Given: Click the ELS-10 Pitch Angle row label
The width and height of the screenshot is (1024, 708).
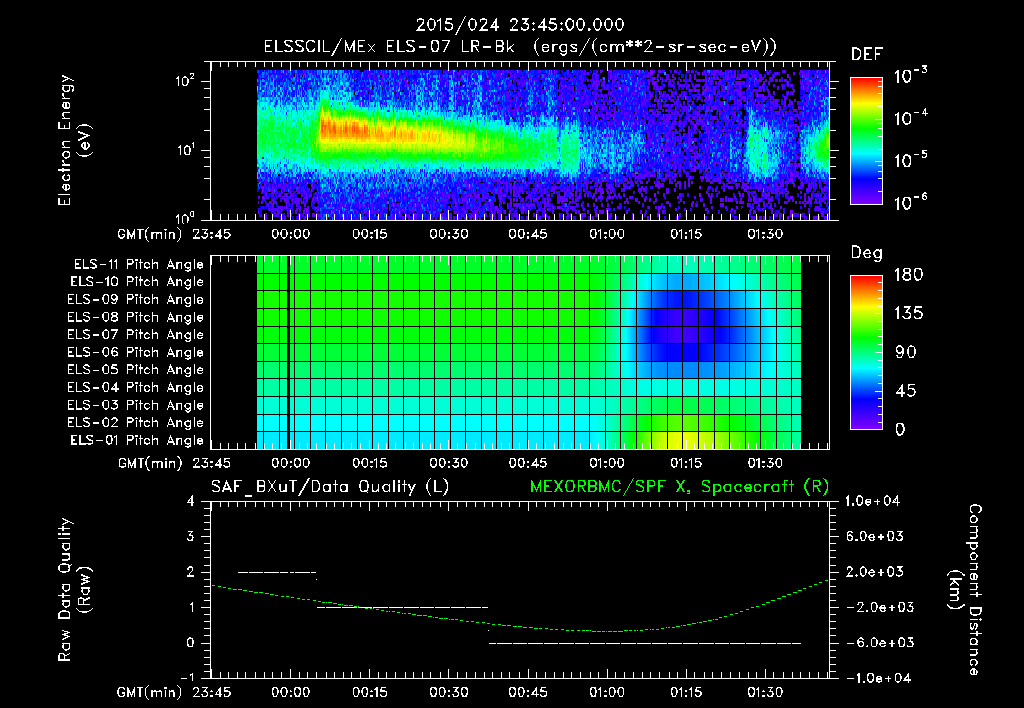Looking at the screenshot, I should pyautogui.click(x=136, y=282).
